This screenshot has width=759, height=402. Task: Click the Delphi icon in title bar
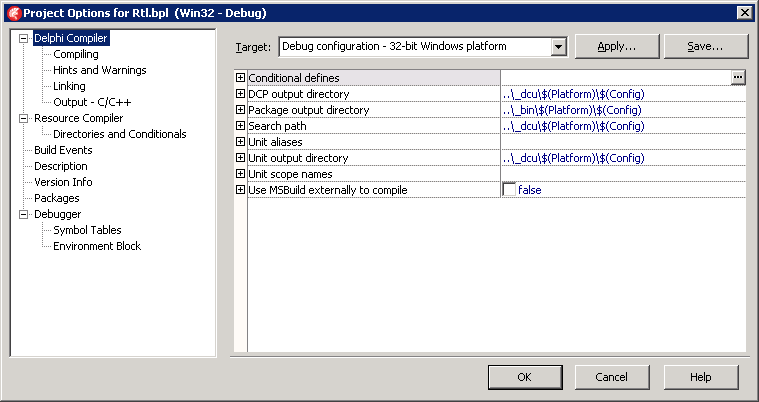[x=15, y=13]
